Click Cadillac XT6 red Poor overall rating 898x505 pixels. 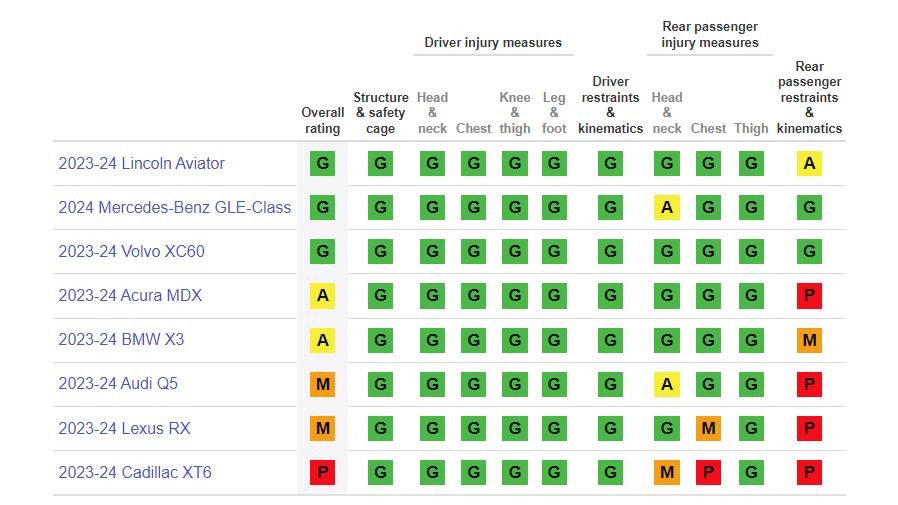pos(322,473)
